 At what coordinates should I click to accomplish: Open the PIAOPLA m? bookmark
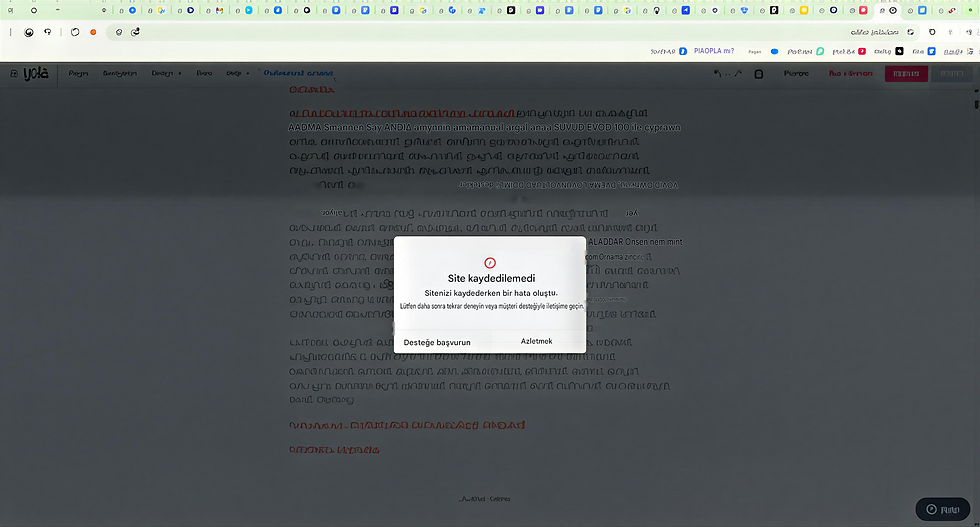pyautogui.click(x=713, y=51)
